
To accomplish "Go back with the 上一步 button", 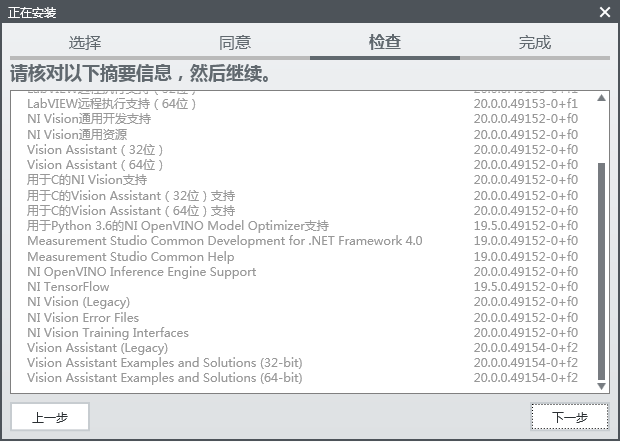I will point(50,417).
